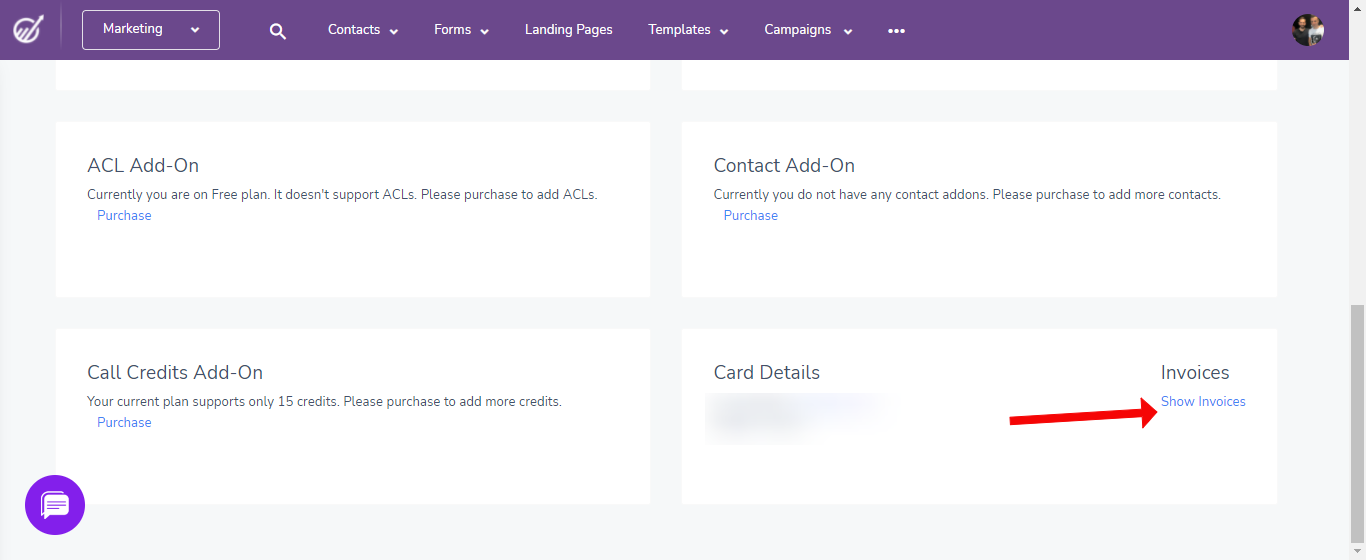This screenshot has width=1366, height=560.
Task: Open the Templates dropdown
Action: 688,30
